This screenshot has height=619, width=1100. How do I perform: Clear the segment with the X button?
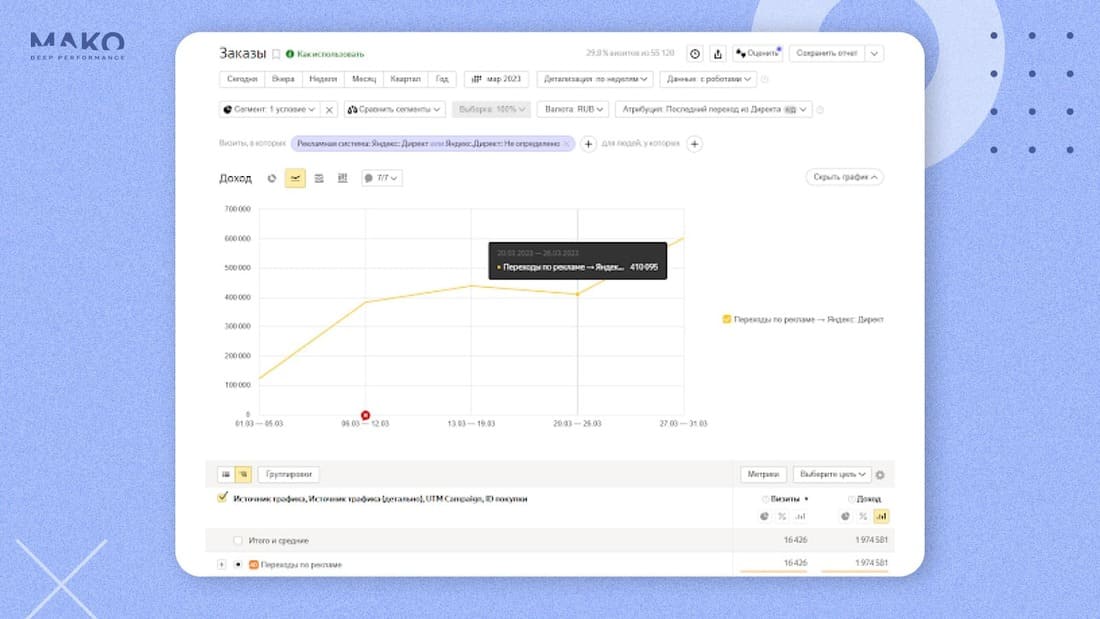point(329,109)
